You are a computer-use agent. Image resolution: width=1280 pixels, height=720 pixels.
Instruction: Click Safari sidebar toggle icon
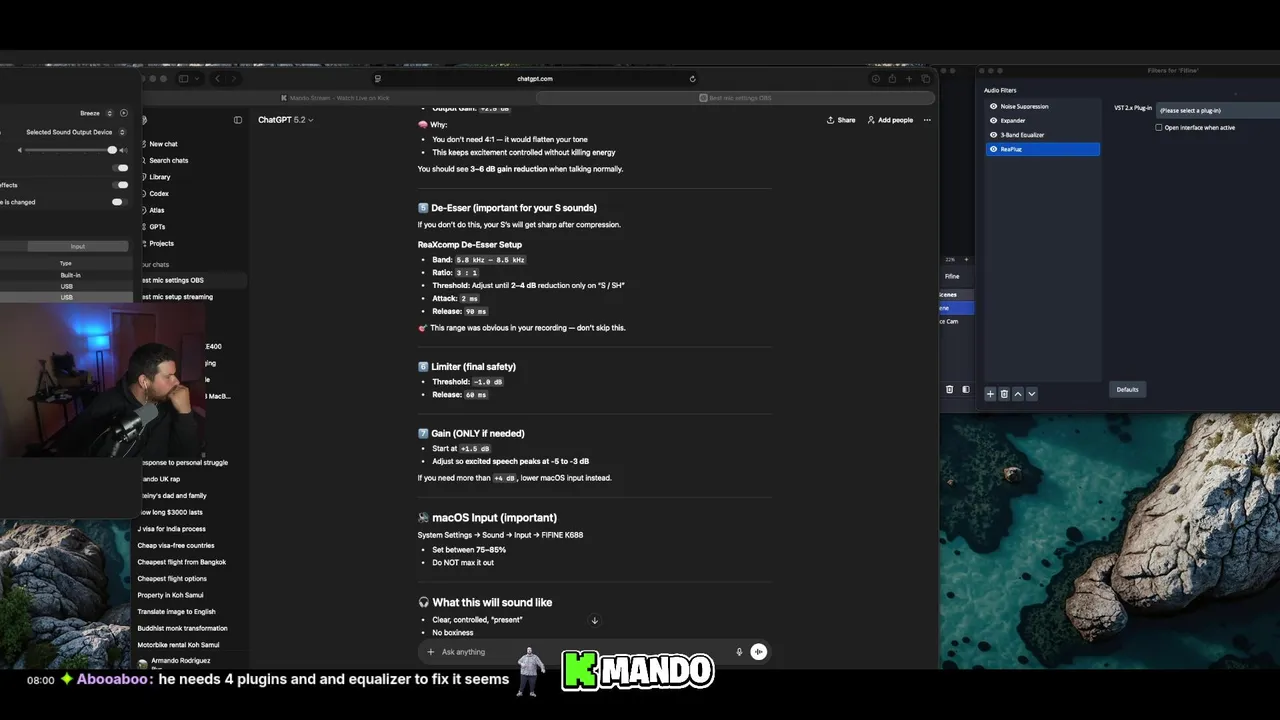(183, 78)
